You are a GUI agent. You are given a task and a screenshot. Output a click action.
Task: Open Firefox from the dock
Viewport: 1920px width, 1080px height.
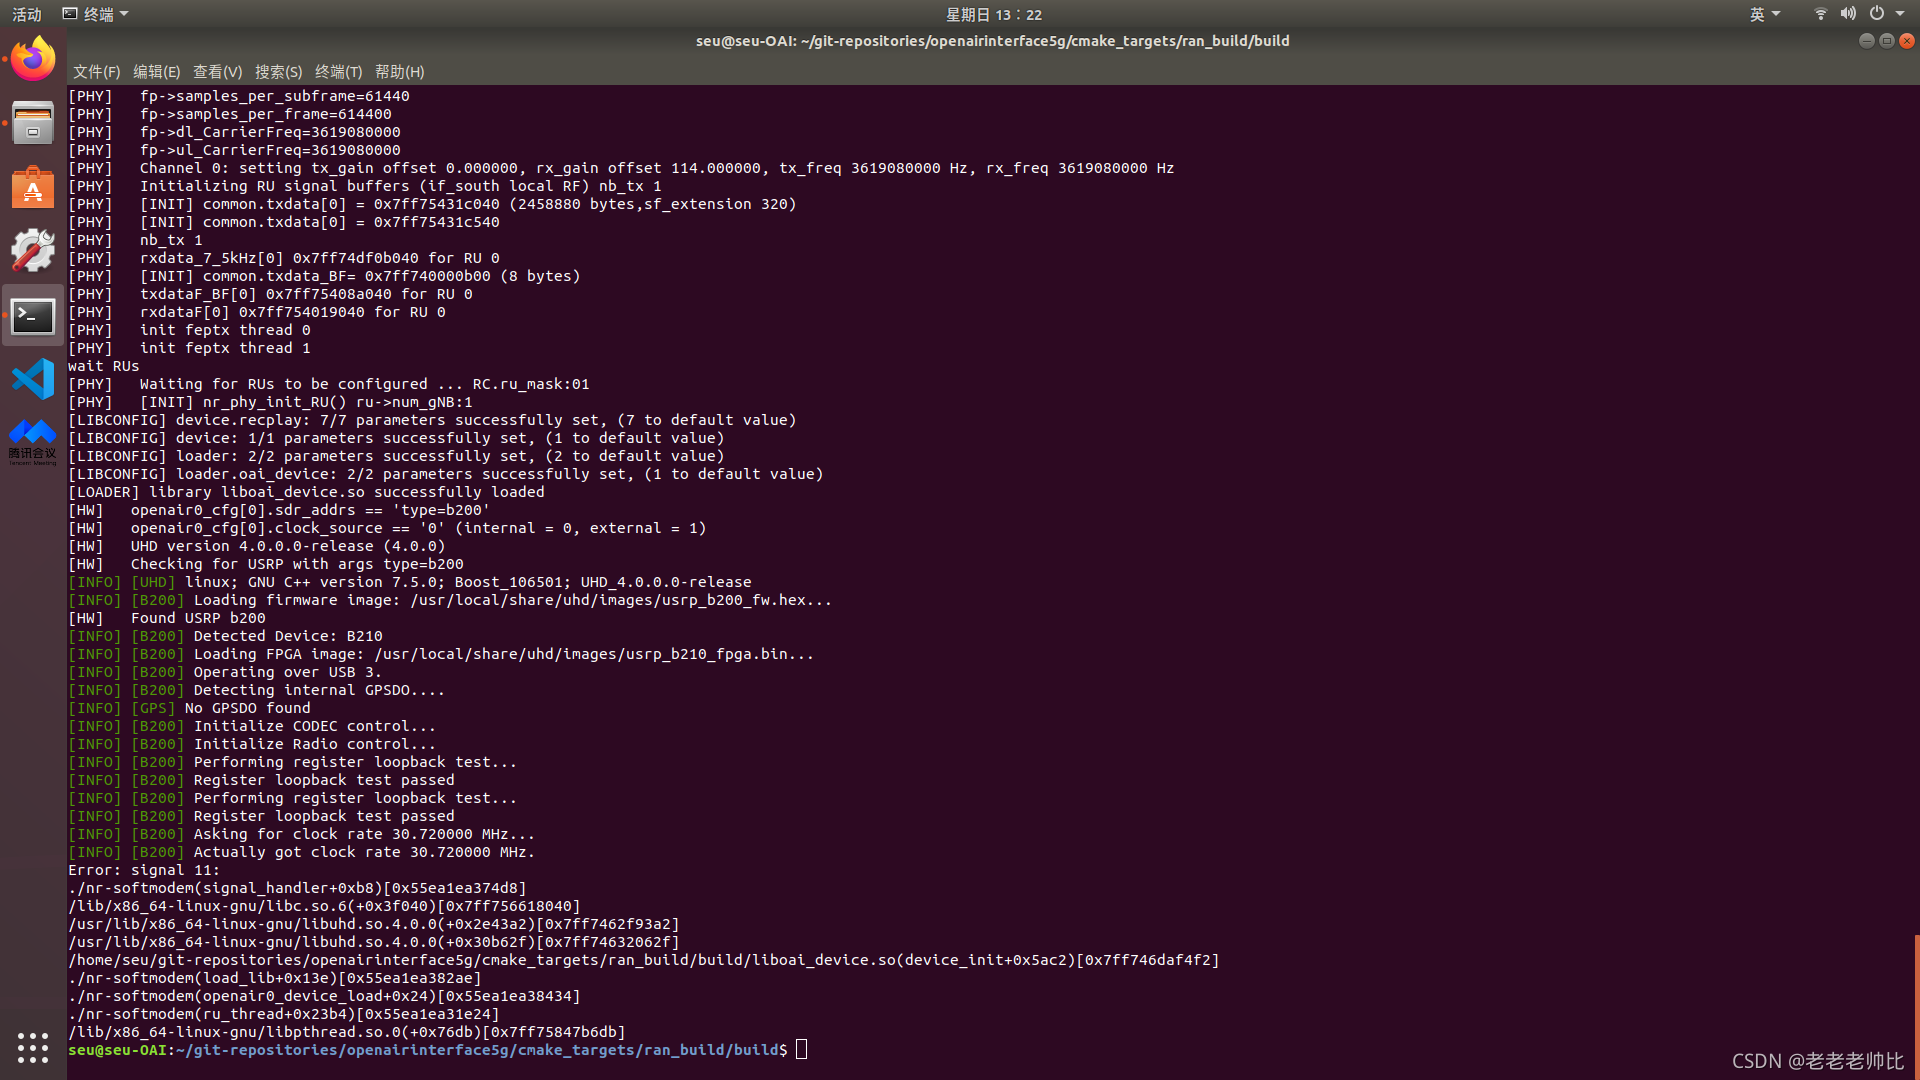point(33,60)
